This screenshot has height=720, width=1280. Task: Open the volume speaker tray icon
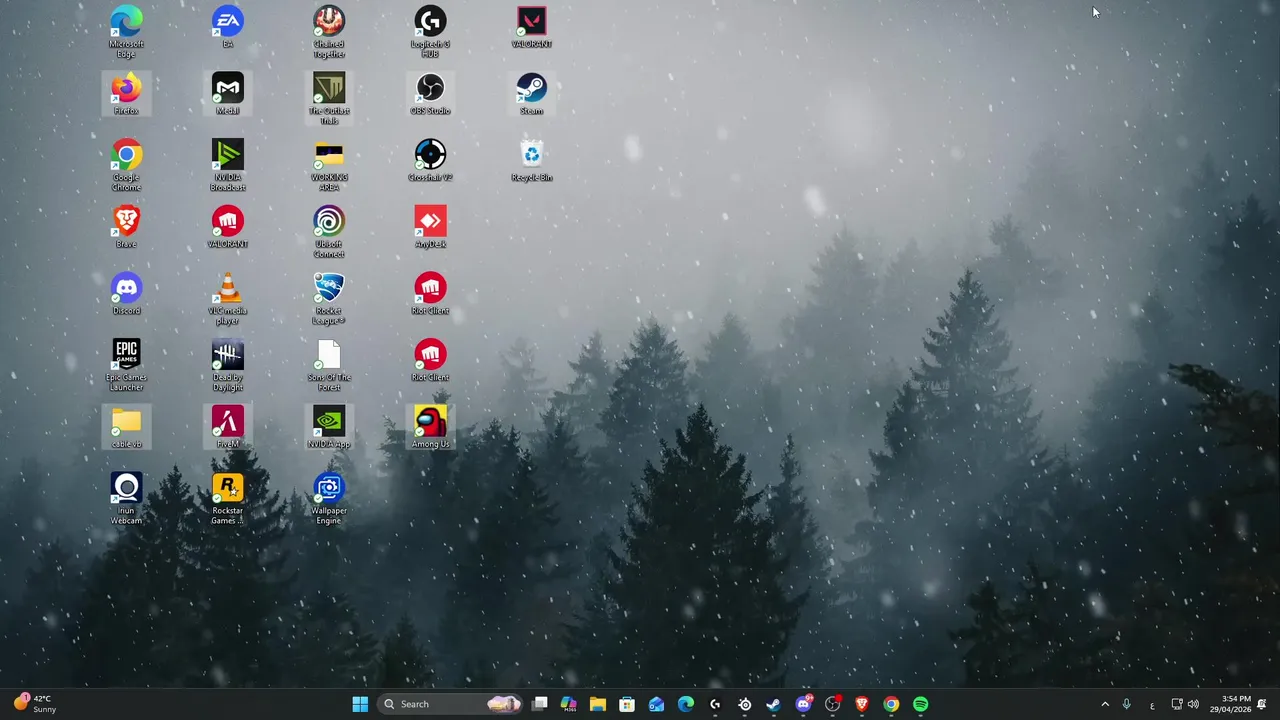pos(1193,704)
